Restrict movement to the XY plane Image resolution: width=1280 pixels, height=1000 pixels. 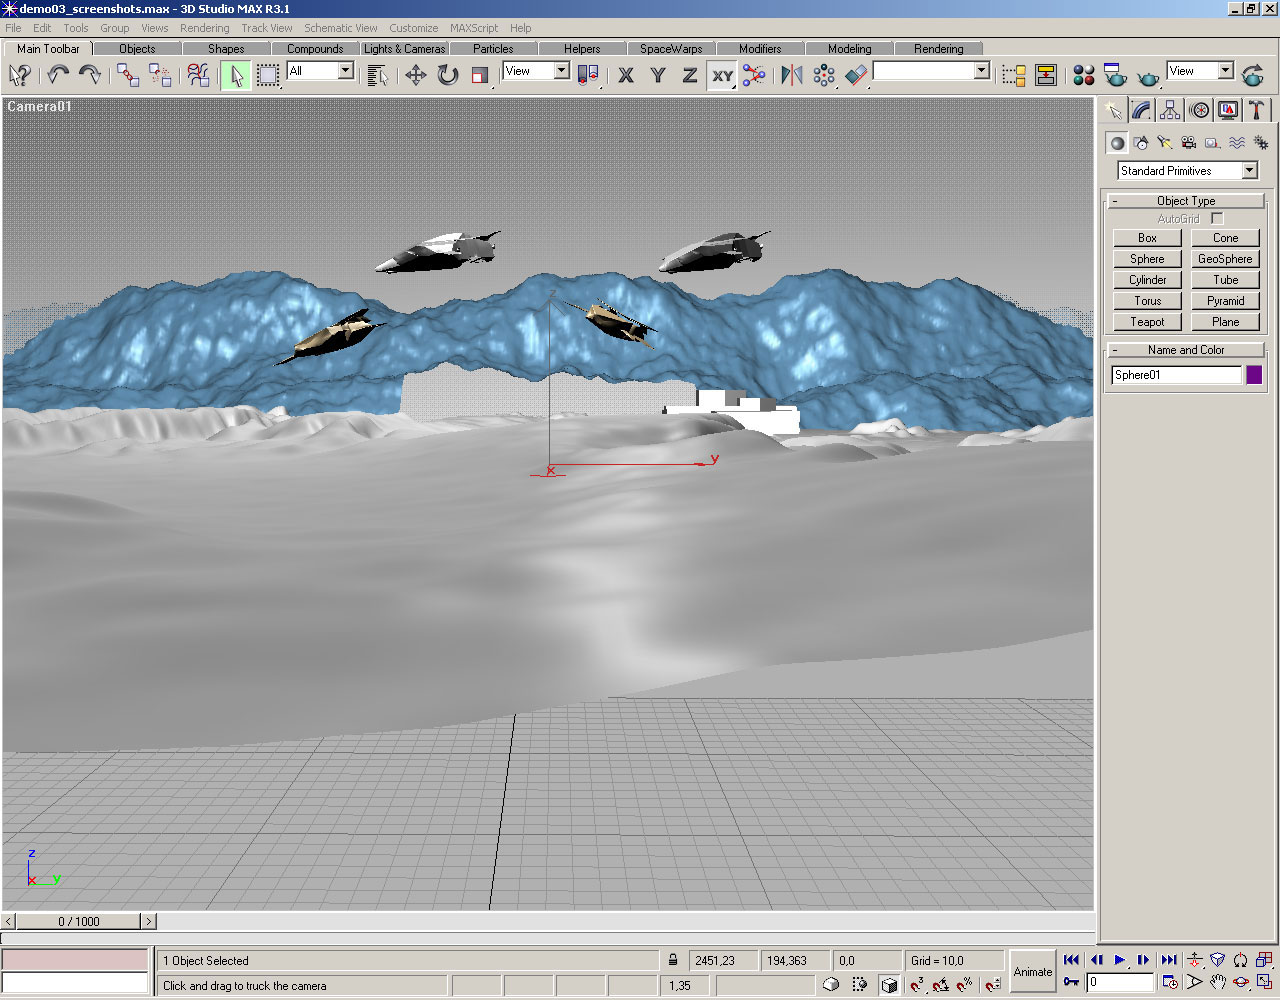(722, 75)
